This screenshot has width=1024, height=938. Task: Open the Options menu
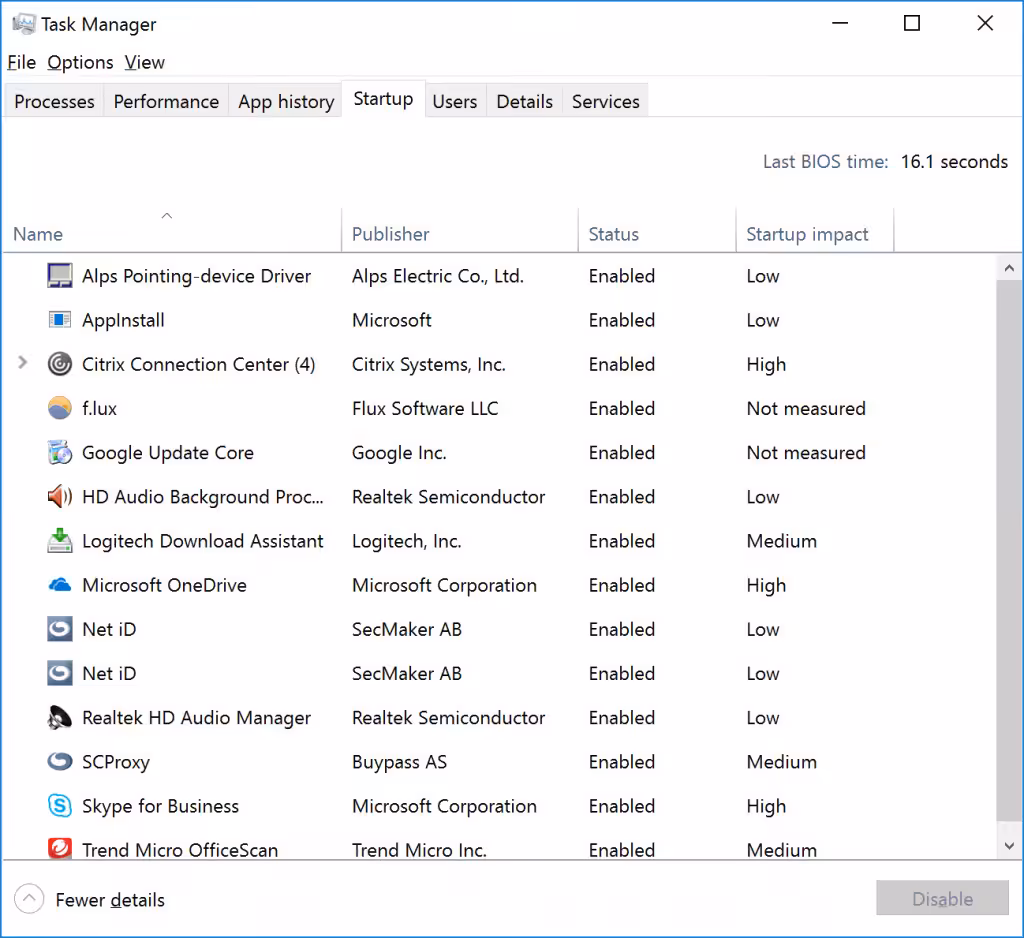point(80,62)
